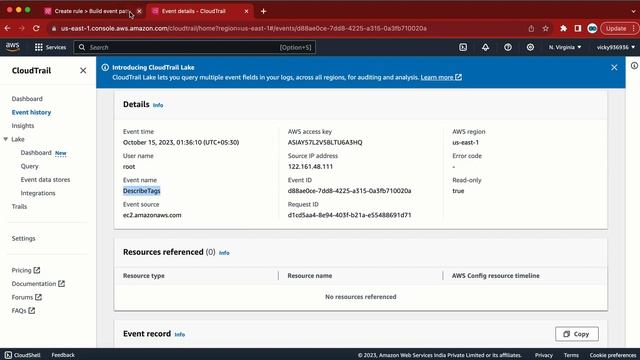Open the tab list chevron in browser
This screenshot has width=640, height=360.
click(634, 11)
